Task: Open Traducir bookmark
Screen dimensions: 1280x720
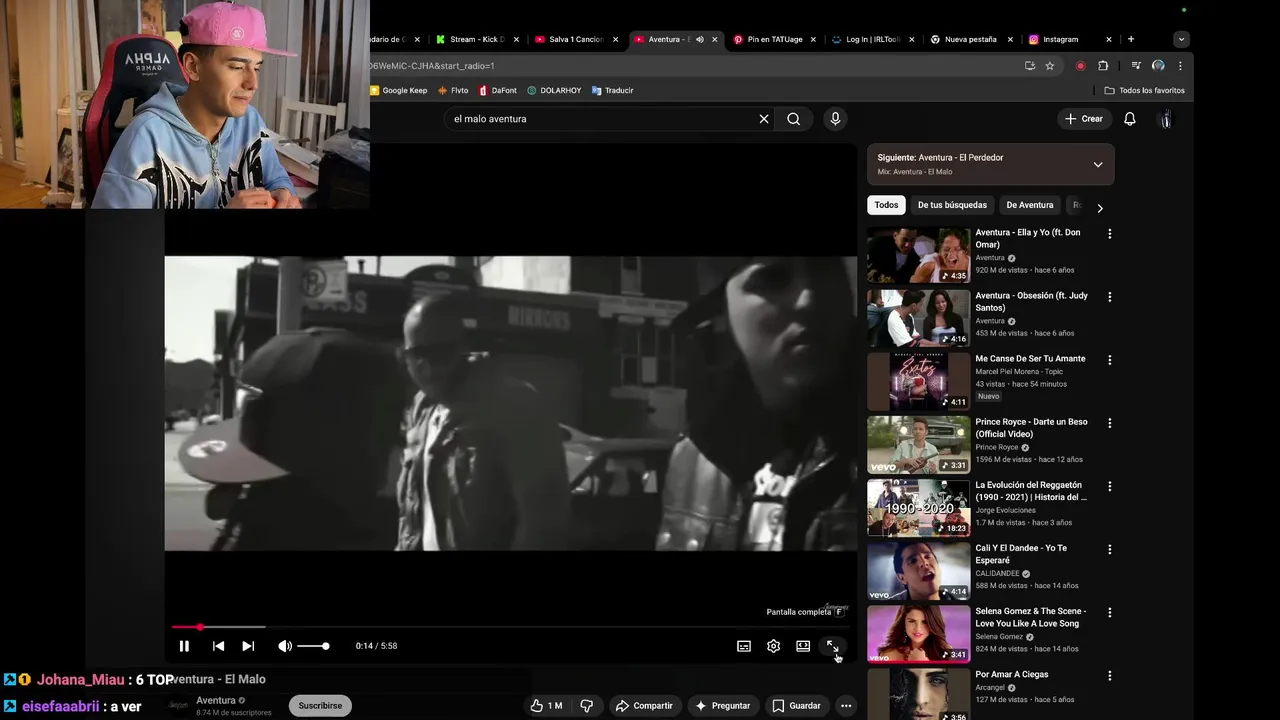Action: 612,90
